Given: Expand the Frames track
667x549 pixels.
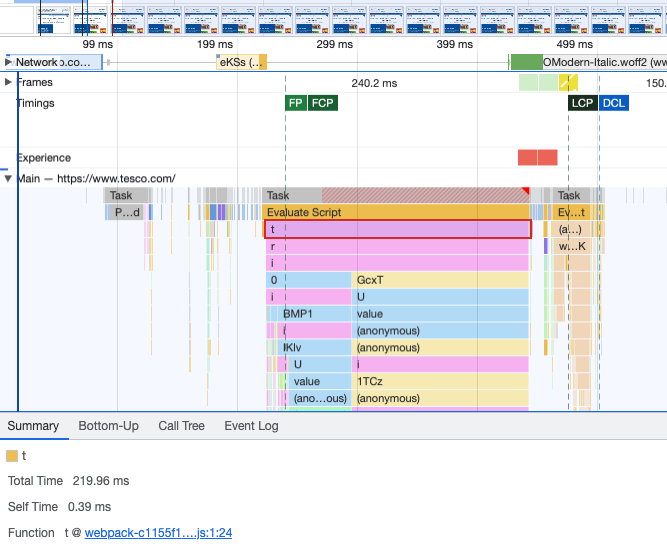Looking at the screenshot, I should [x=9, y=82].
